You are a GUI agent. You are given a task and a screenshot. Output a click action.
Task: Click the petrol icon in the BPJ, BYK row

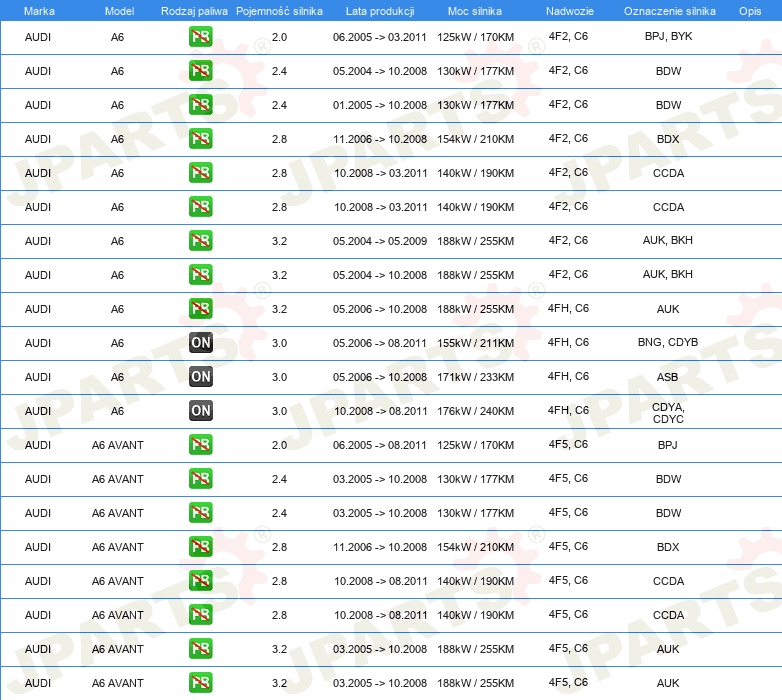pos(200,37)
